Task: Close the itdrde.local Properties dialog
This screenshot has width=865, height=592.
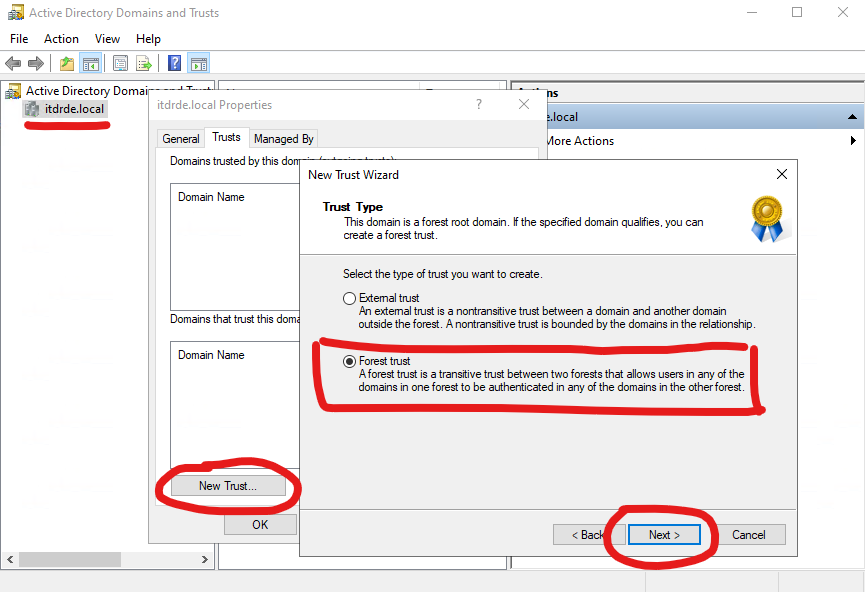Action: 524,104
